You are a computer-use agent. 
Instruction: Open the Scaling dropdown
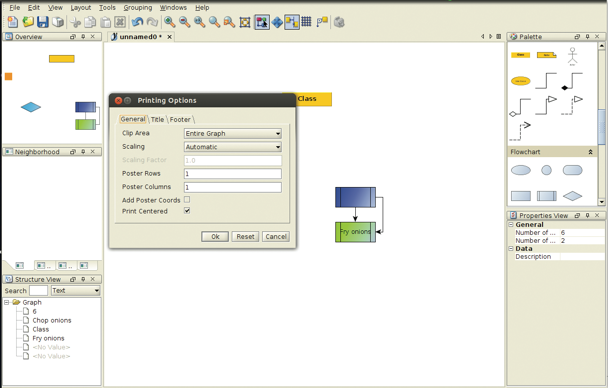pos(233,147)
